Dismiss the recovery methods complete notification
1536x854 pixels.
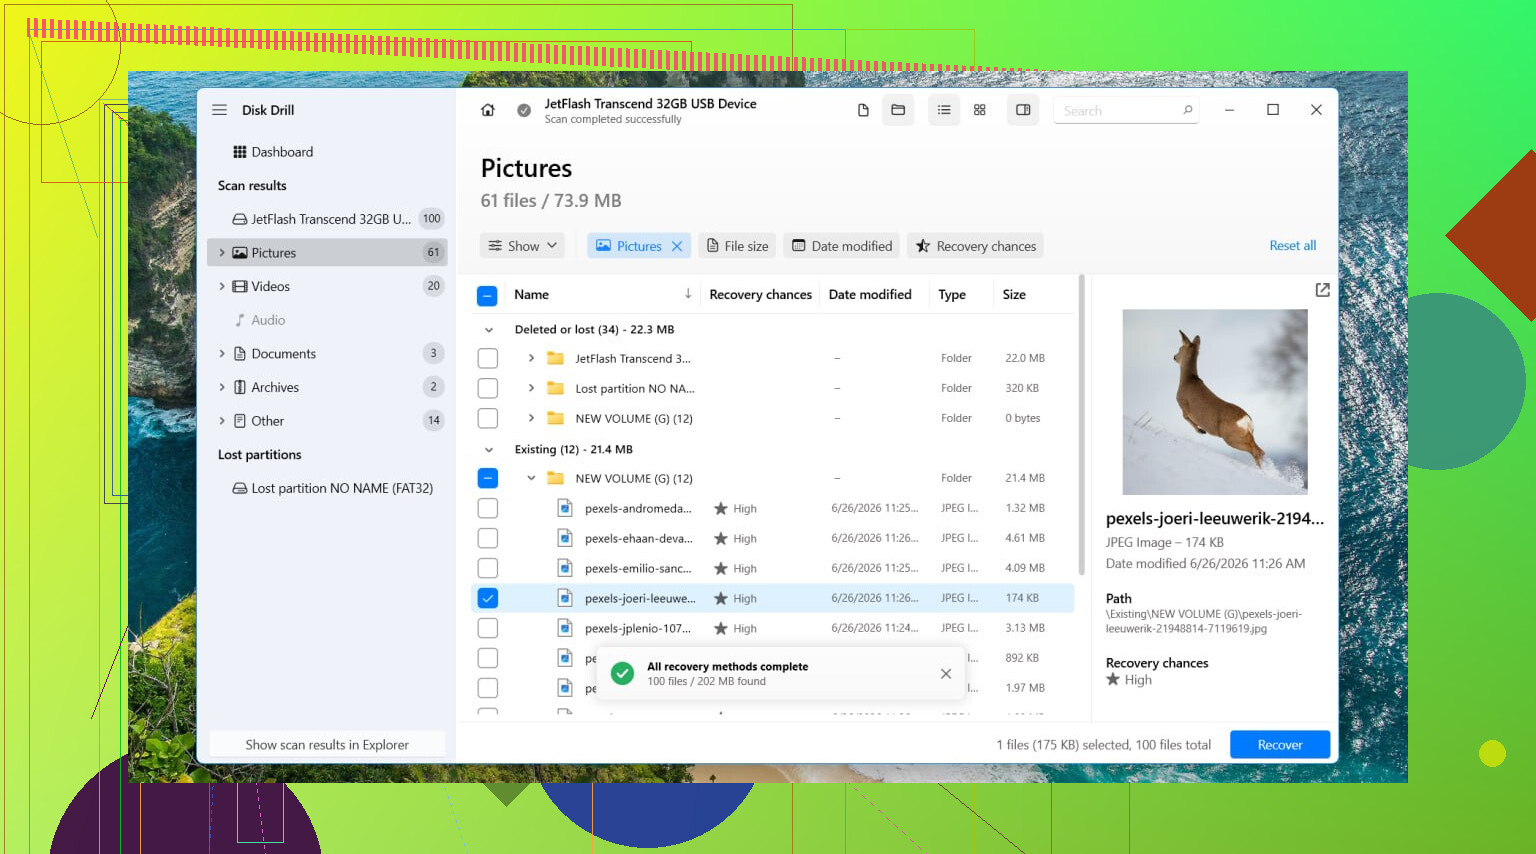(x=946, y=674)
